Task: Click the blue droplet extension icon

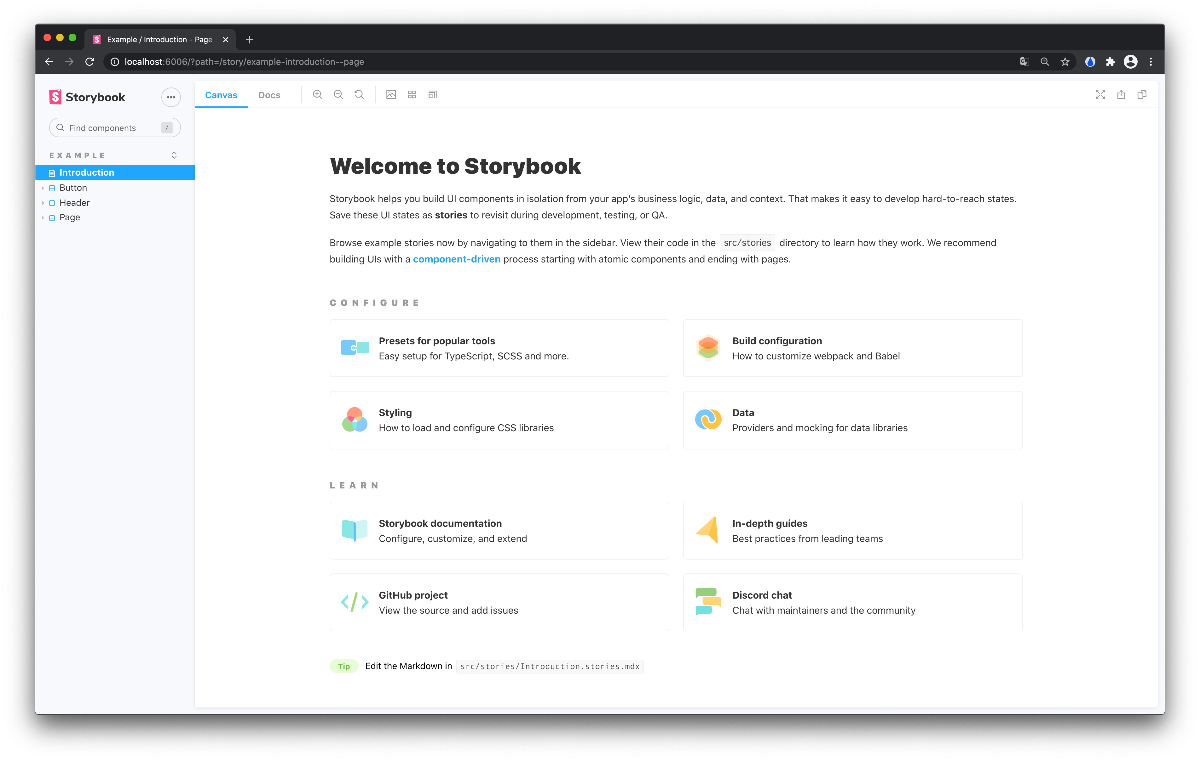Action: click(1090, 62)
